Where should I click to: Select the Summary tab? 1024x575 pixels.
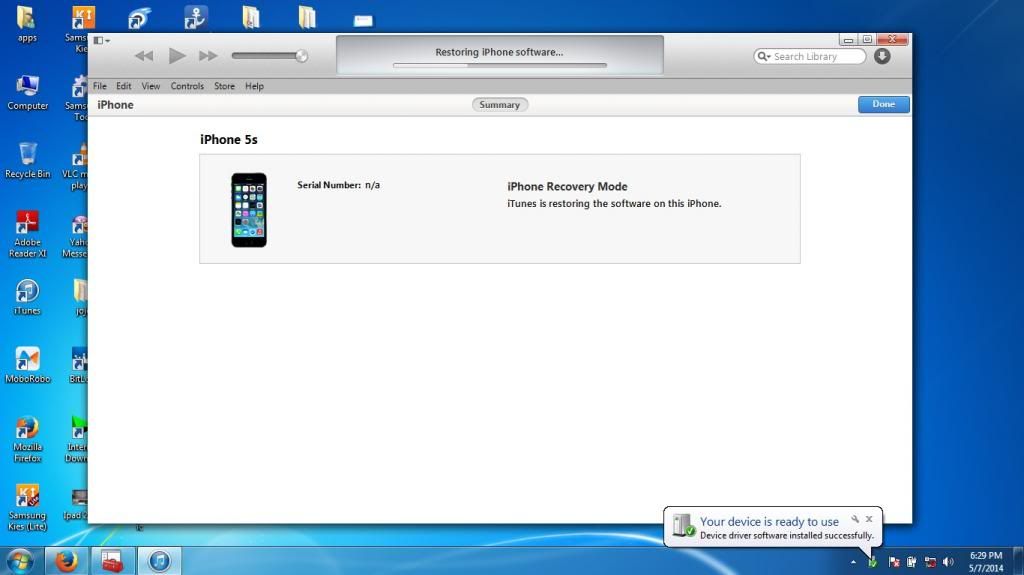(500, 105)
